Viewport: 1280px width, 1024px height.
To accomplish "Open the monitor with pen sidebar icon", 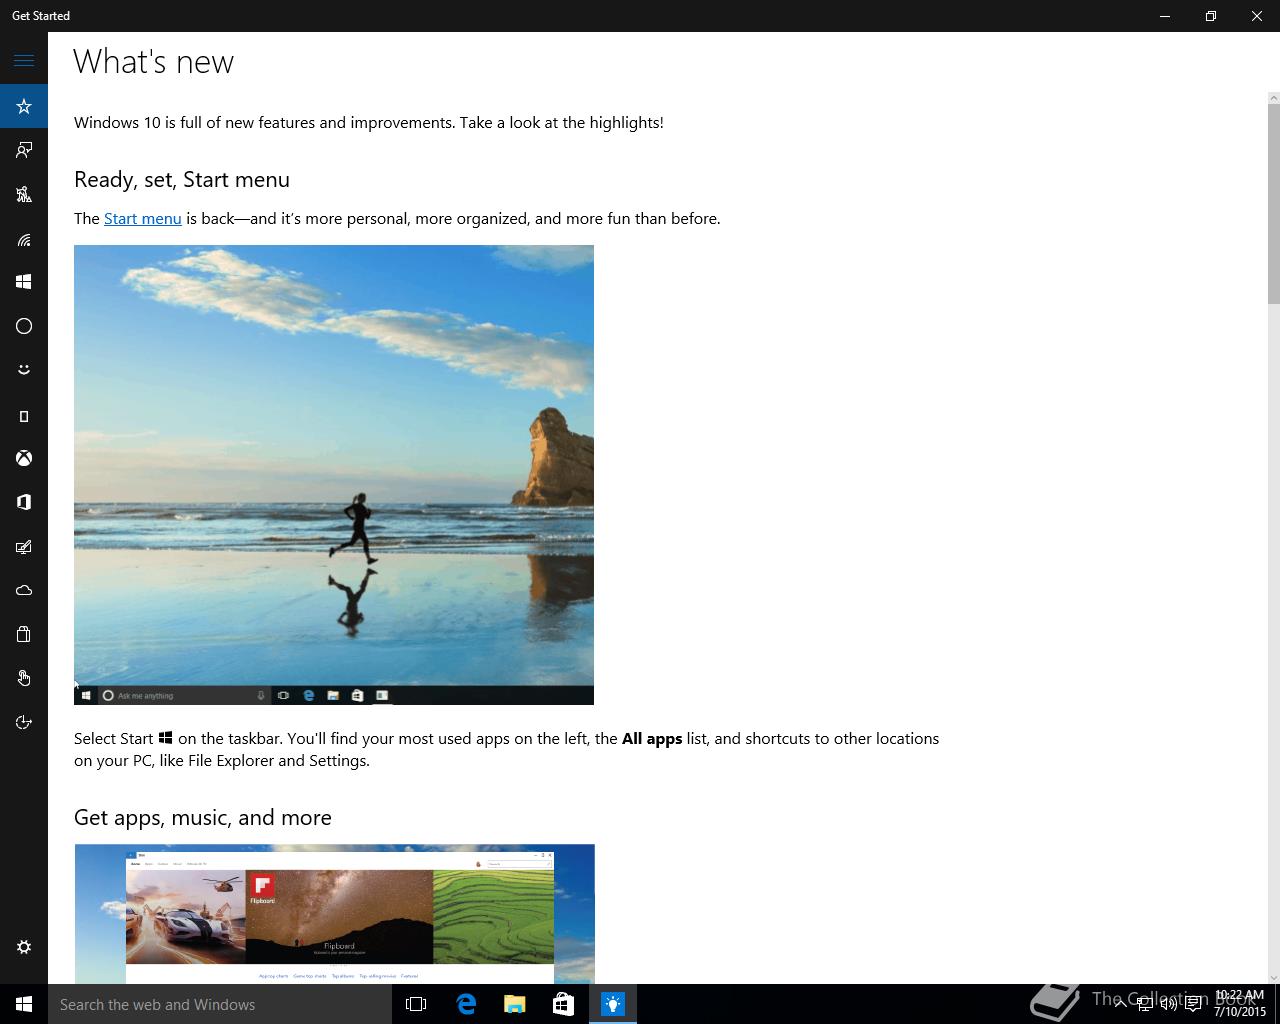I will tap(24, 546).
